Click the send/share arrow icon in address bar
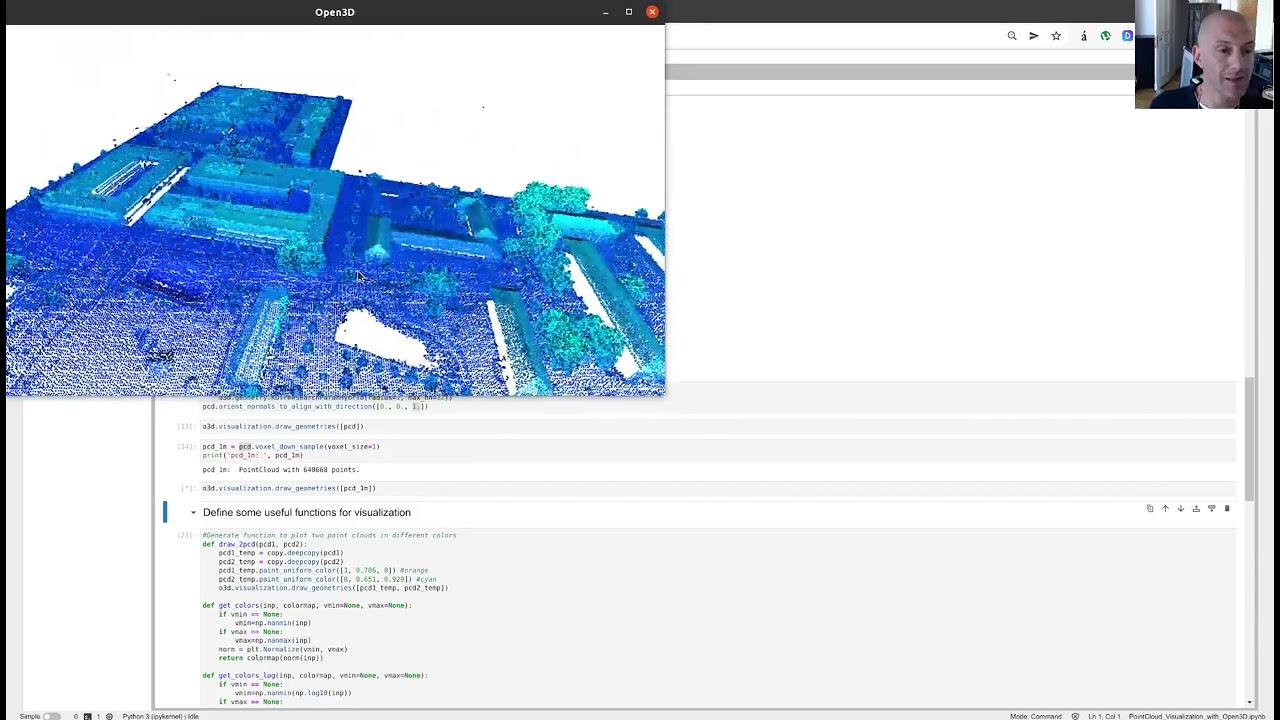 click(1034, 36)
